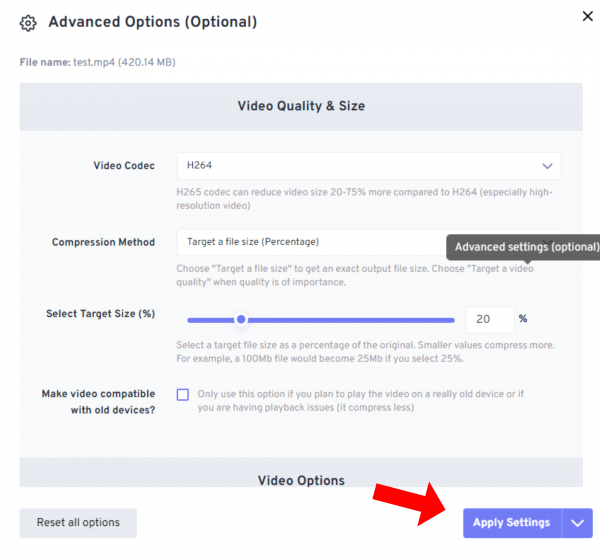Click the gear icon beside Advanced Options
Screen dimensions: 600x558
click(29, 22)
